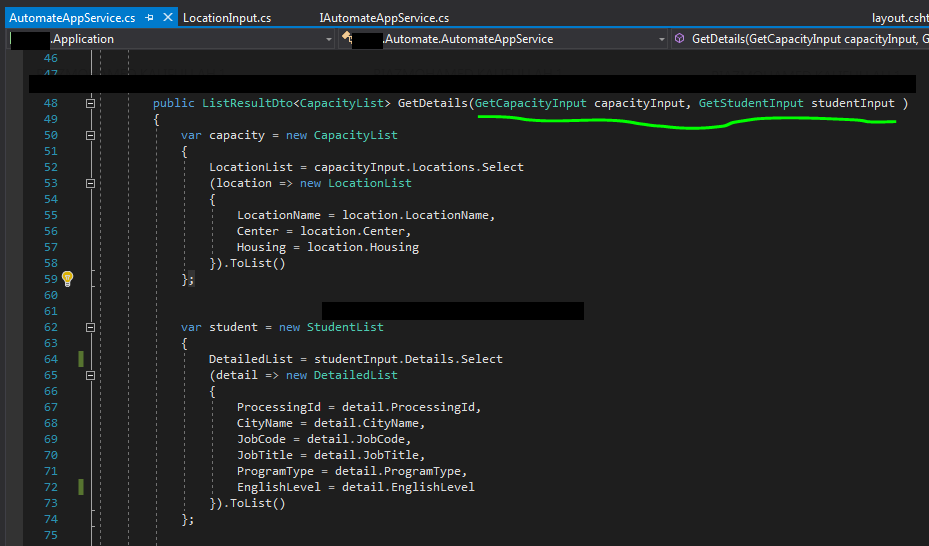Click ListResultDto in the method signature
Screen dimensions: 929x546
tap(247, 103)
